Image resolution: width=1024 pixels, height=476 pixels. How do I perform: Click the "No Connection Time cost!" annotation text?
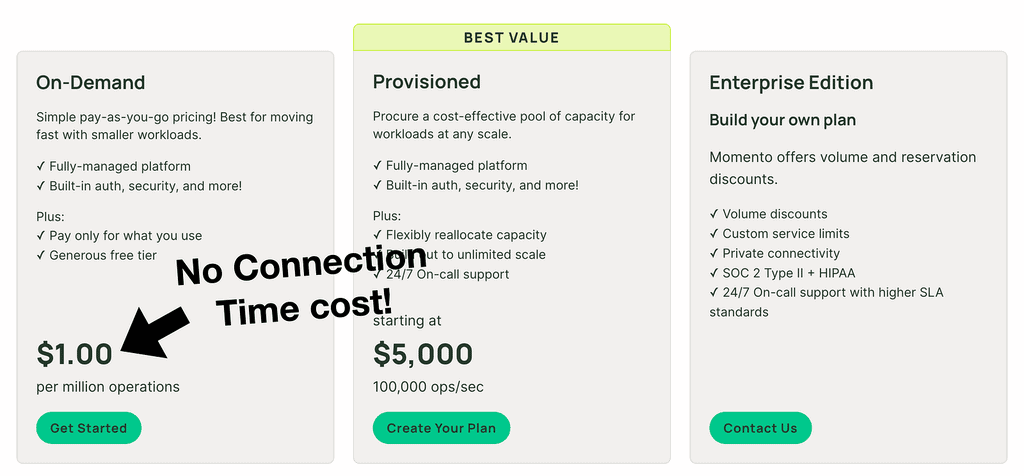click(x=302, y=287)
